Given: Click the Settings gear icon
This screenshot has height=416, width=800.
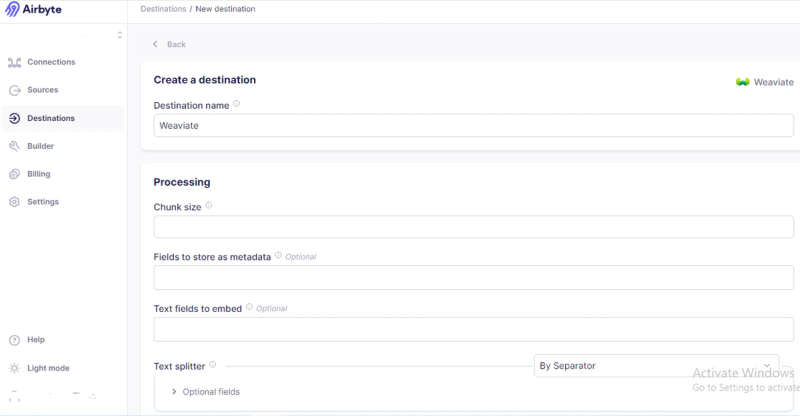Looking at the screenshot, I should point(14,202).
